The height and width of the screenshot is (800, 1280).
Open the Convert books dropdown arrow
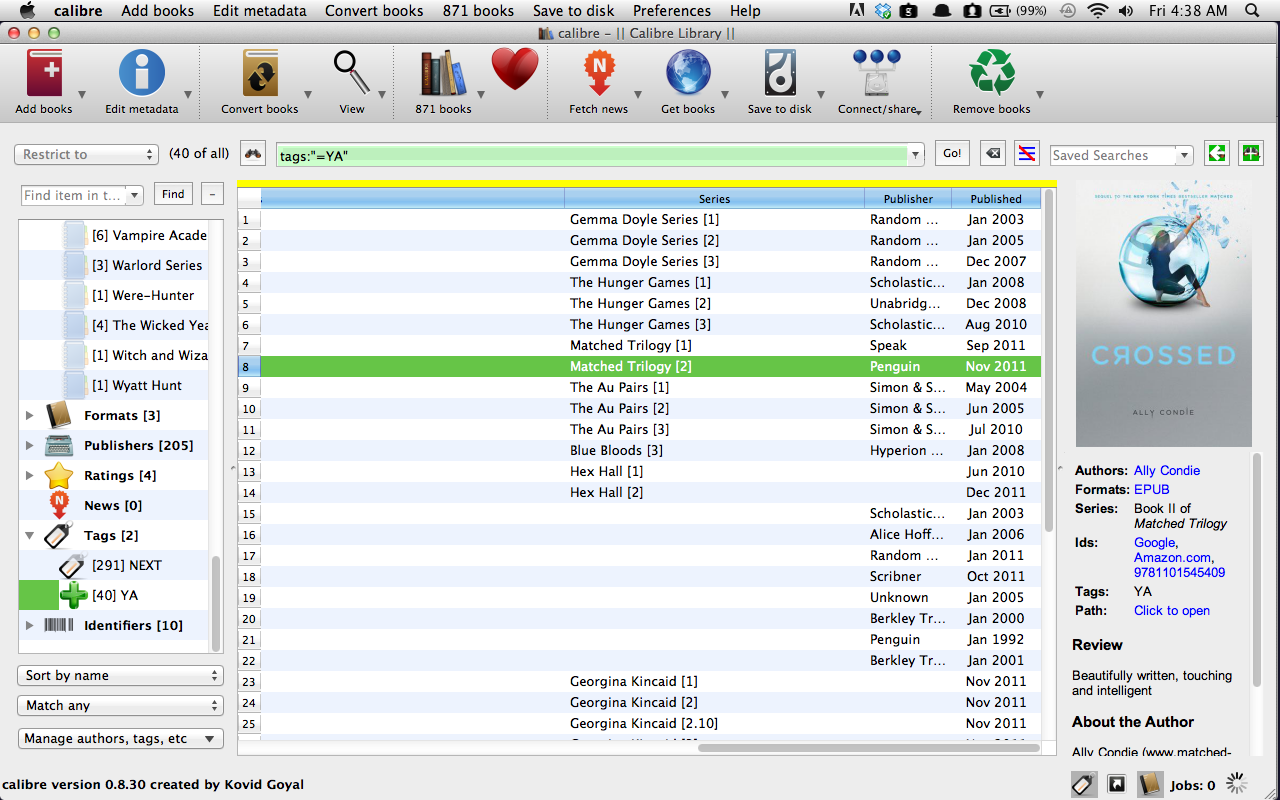click(307, 96)
